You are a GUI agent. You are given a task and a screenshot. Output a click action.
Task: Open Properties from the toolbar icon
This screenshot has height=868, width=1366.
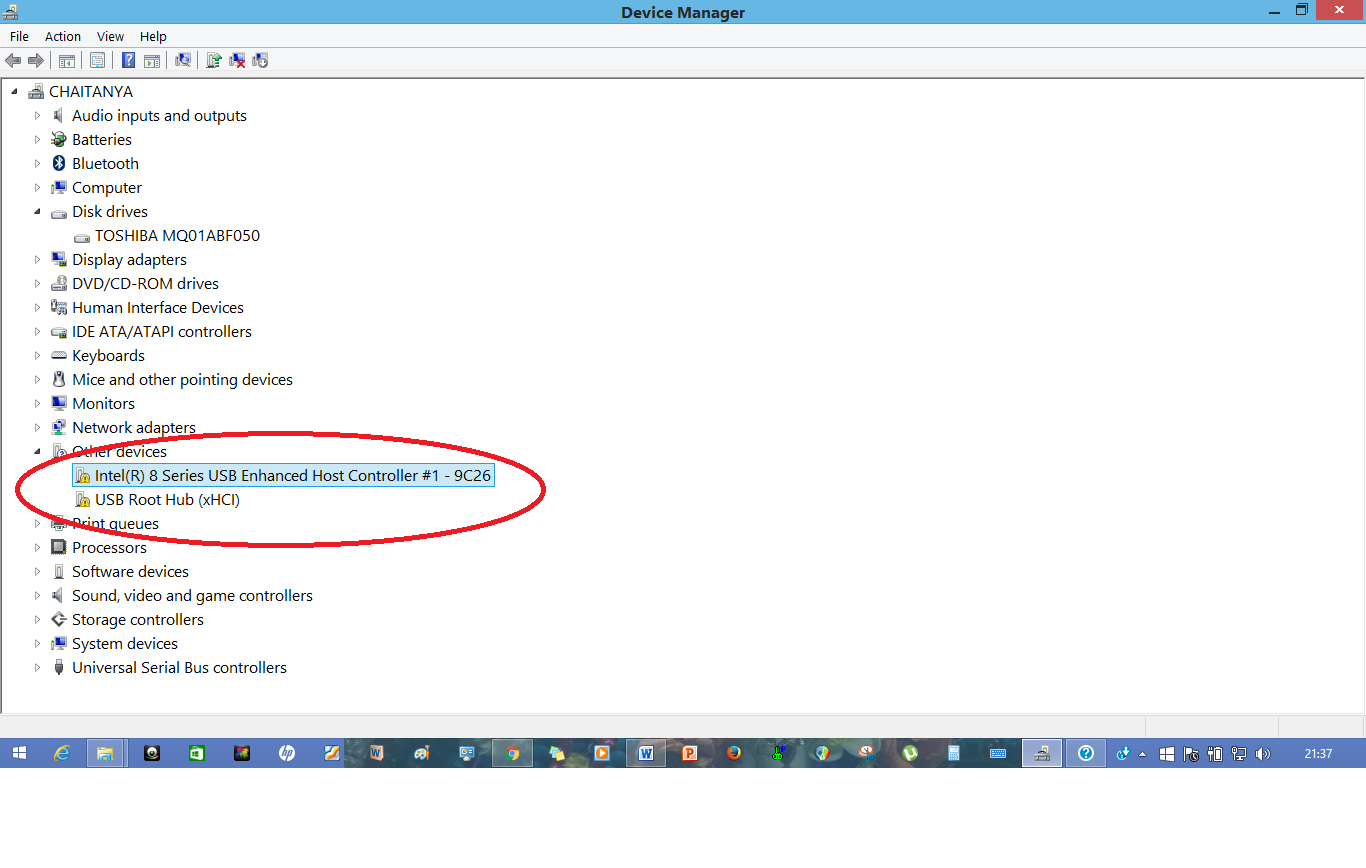(97, 61)
